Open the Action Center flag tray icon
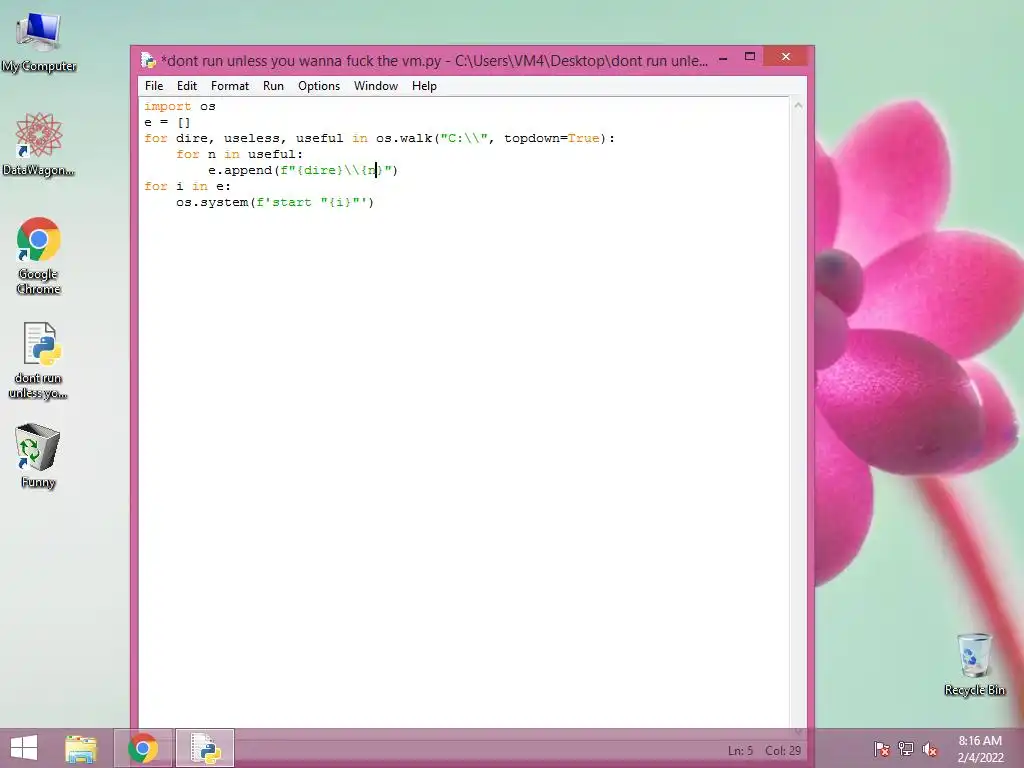The width and height of the screenshot is (1024, 768). click(x=882, y=749)
